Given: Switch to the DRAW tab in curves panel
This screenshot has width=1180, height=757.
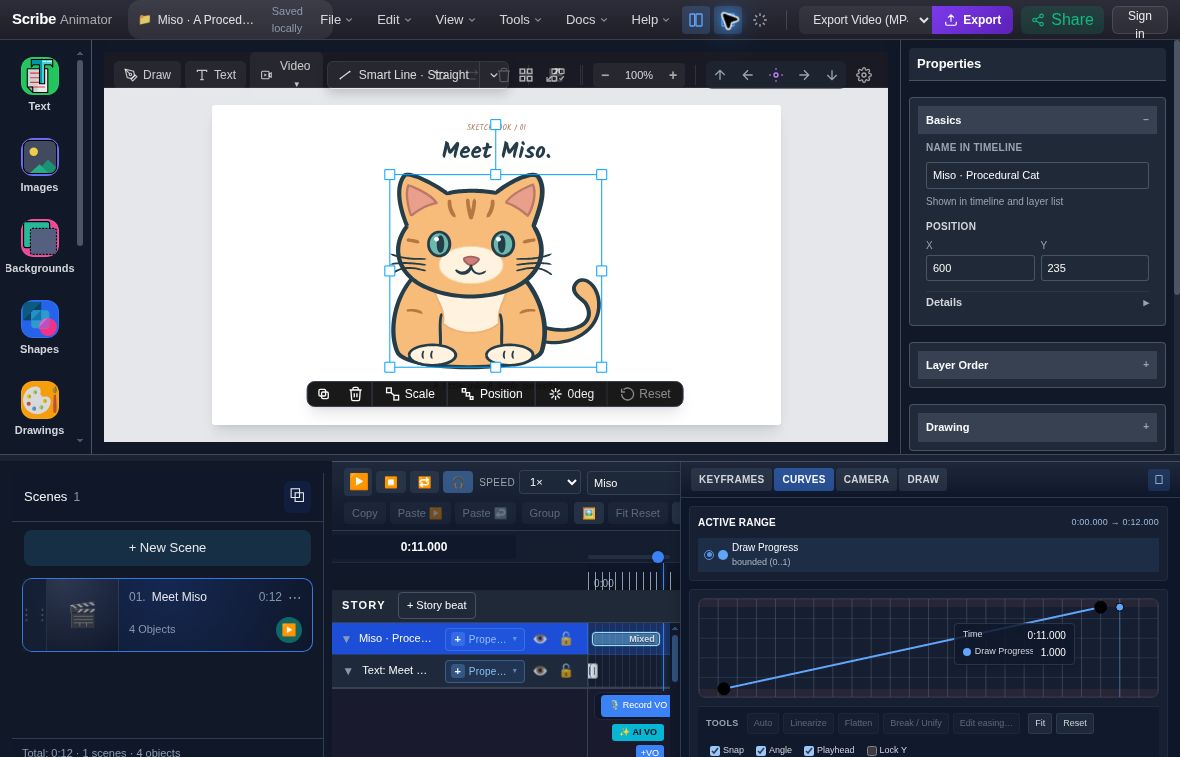Looking at the screenshot, I should tap(923, 479).
